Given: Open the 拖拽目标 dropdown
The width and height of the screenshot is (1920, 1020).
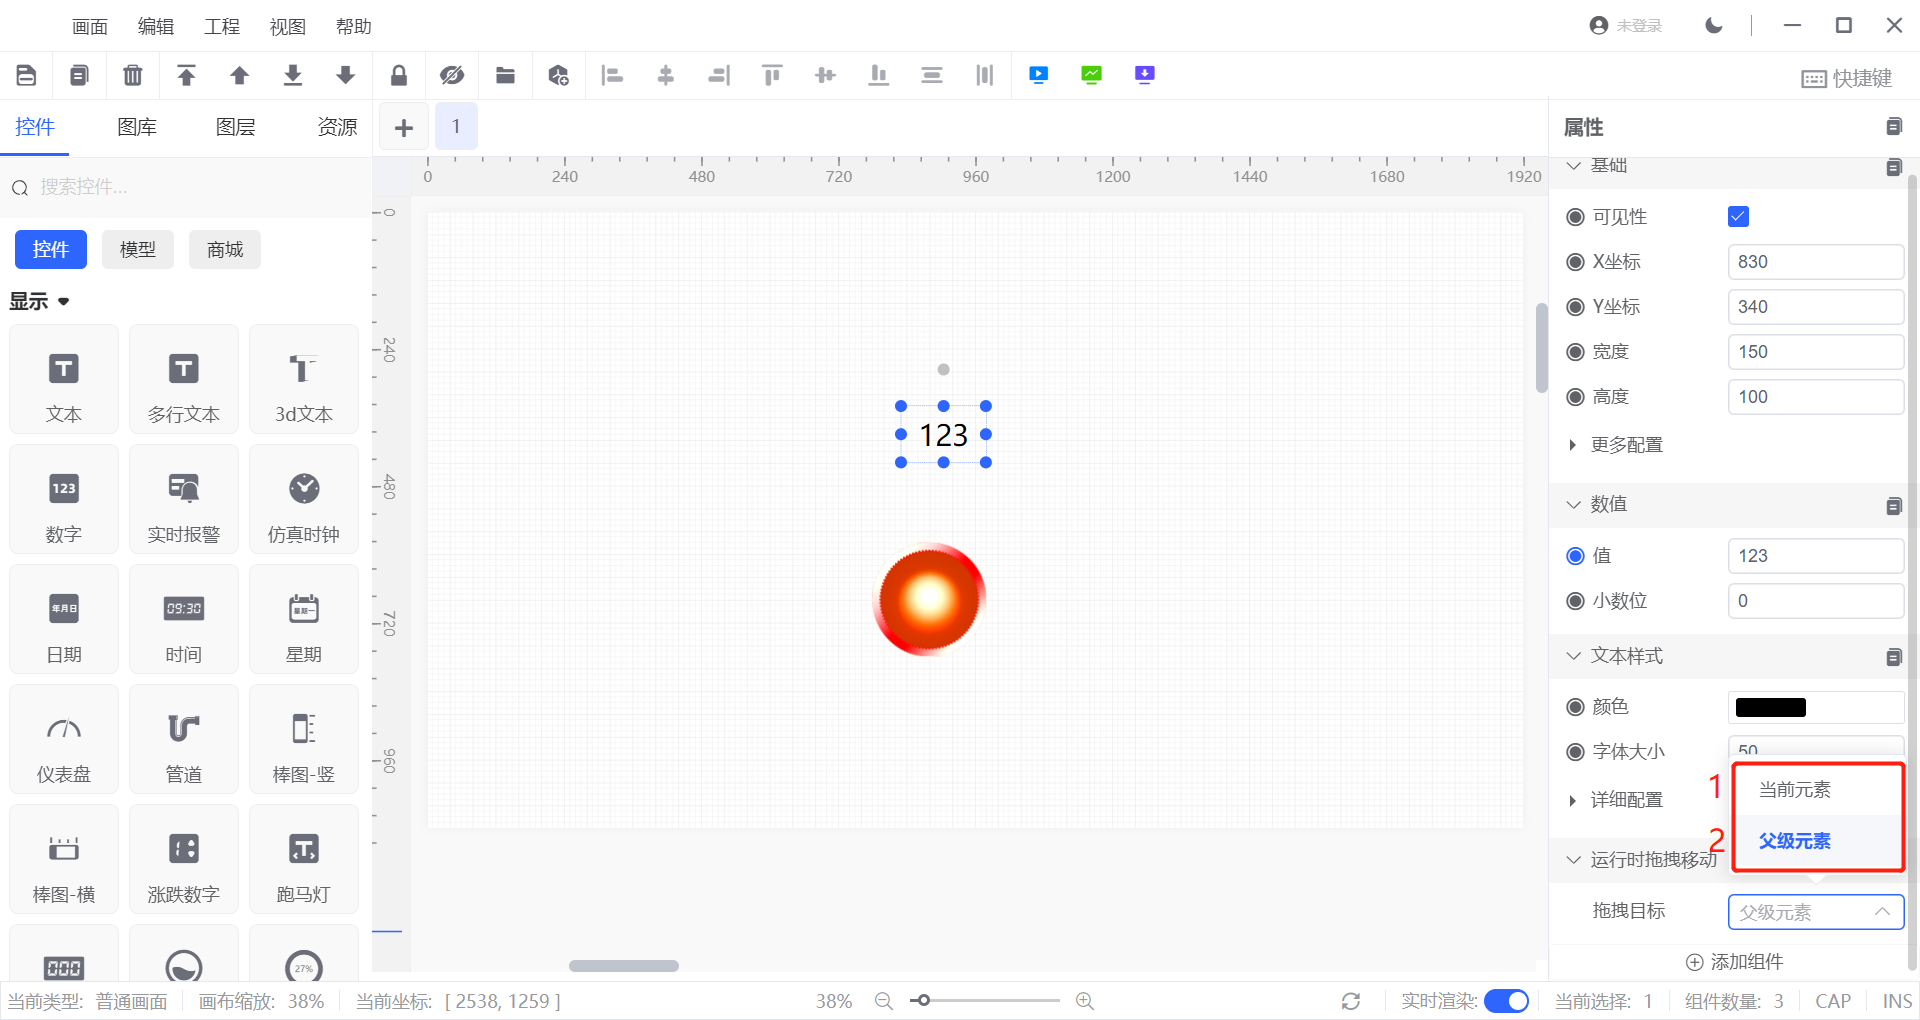Looking at the screenshot, I should (1815, 912).
